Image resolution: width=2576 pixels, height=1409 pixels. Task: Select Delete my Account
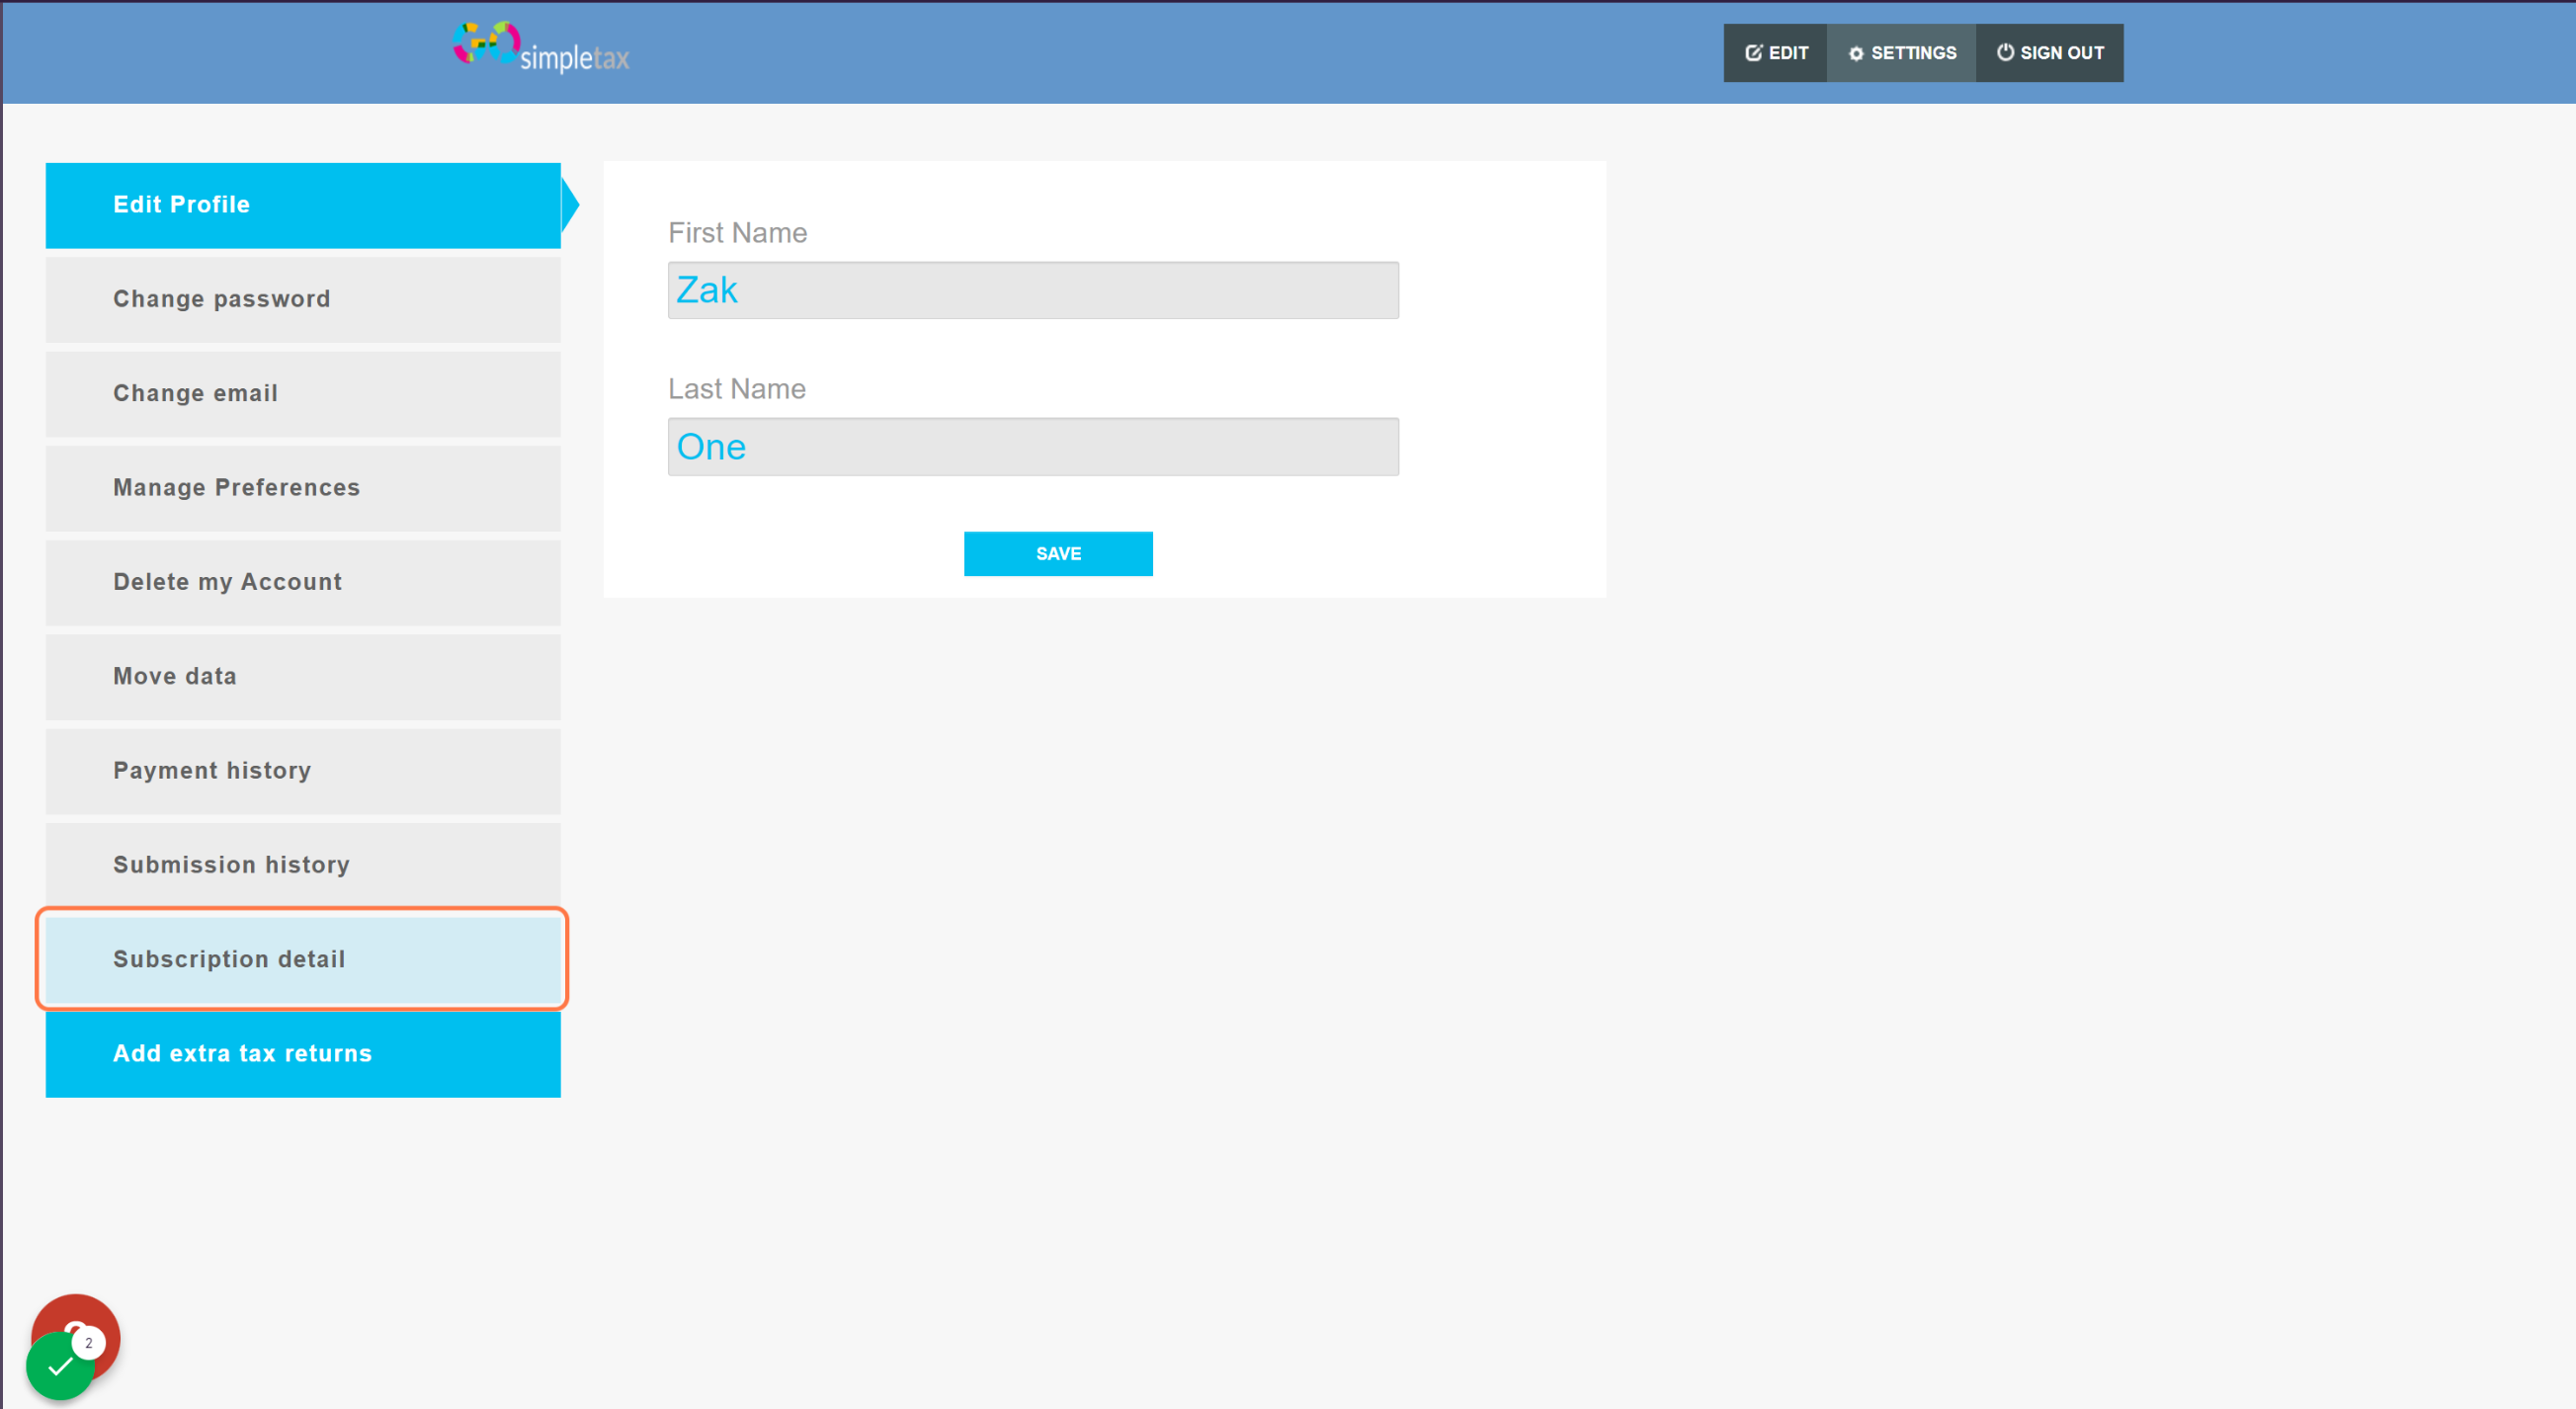tap(303, 582)
